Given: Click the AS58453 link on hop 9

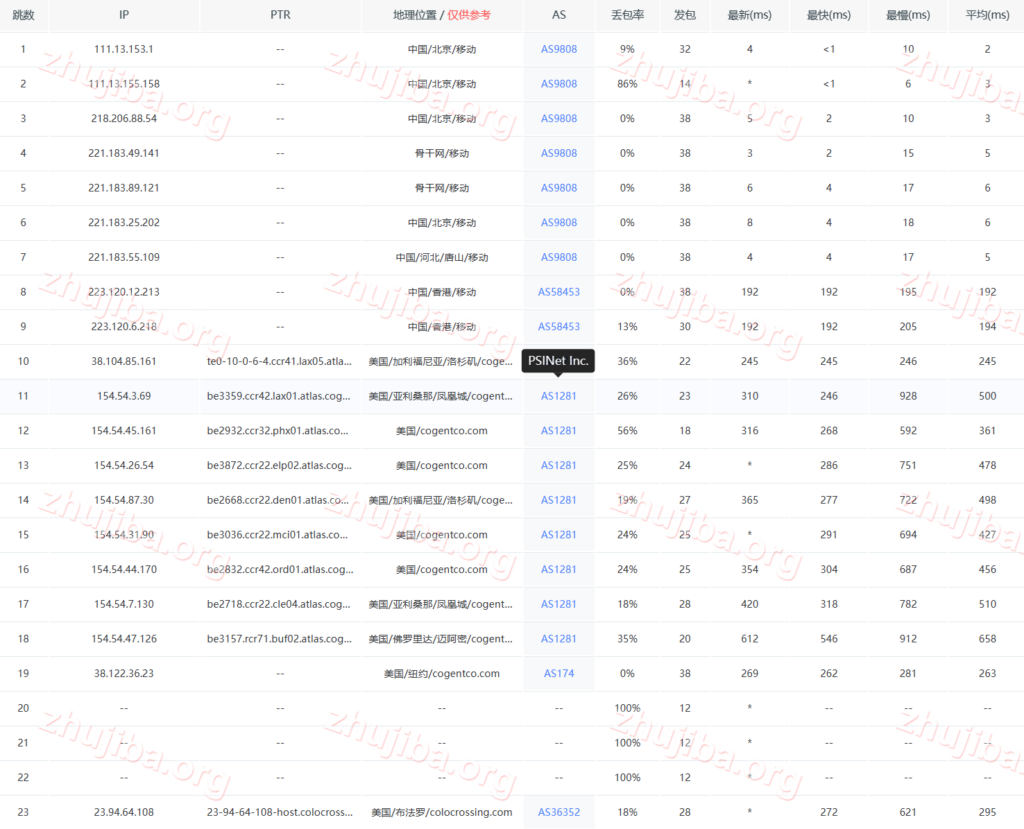Looking at the screenshot, I should pos(559,326).
